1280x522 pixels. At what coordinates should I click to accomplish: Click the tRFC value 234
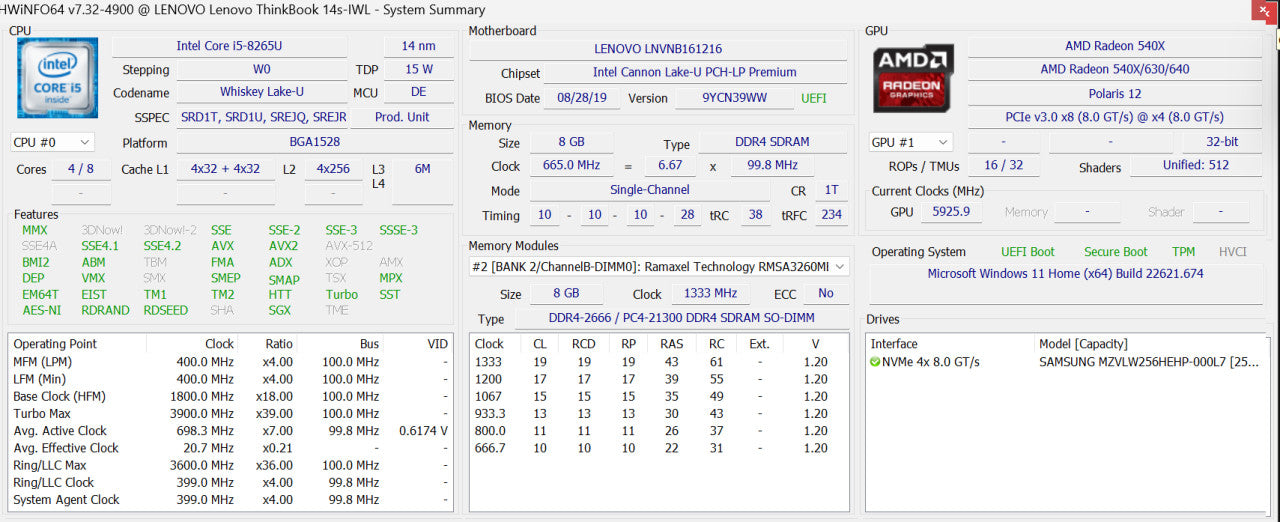click(831, 215)
